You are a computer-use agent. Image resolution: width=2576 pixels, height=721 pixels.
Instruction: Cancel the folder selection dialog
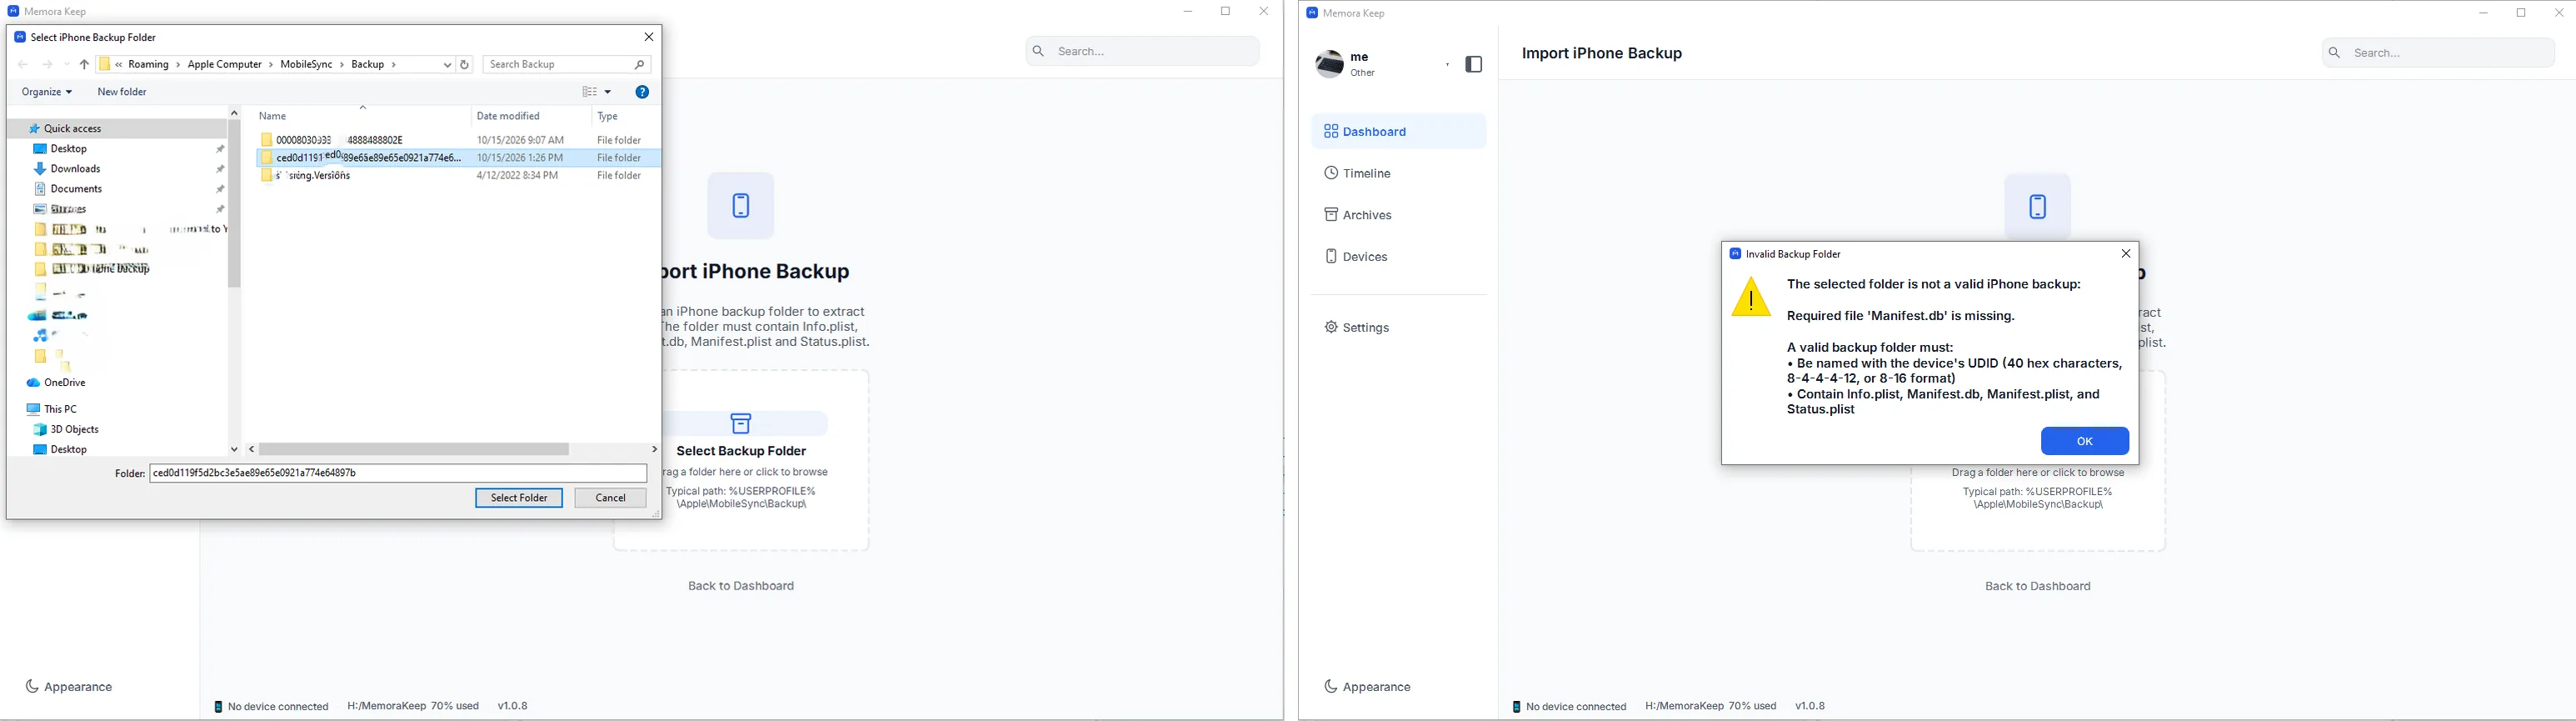611,498
